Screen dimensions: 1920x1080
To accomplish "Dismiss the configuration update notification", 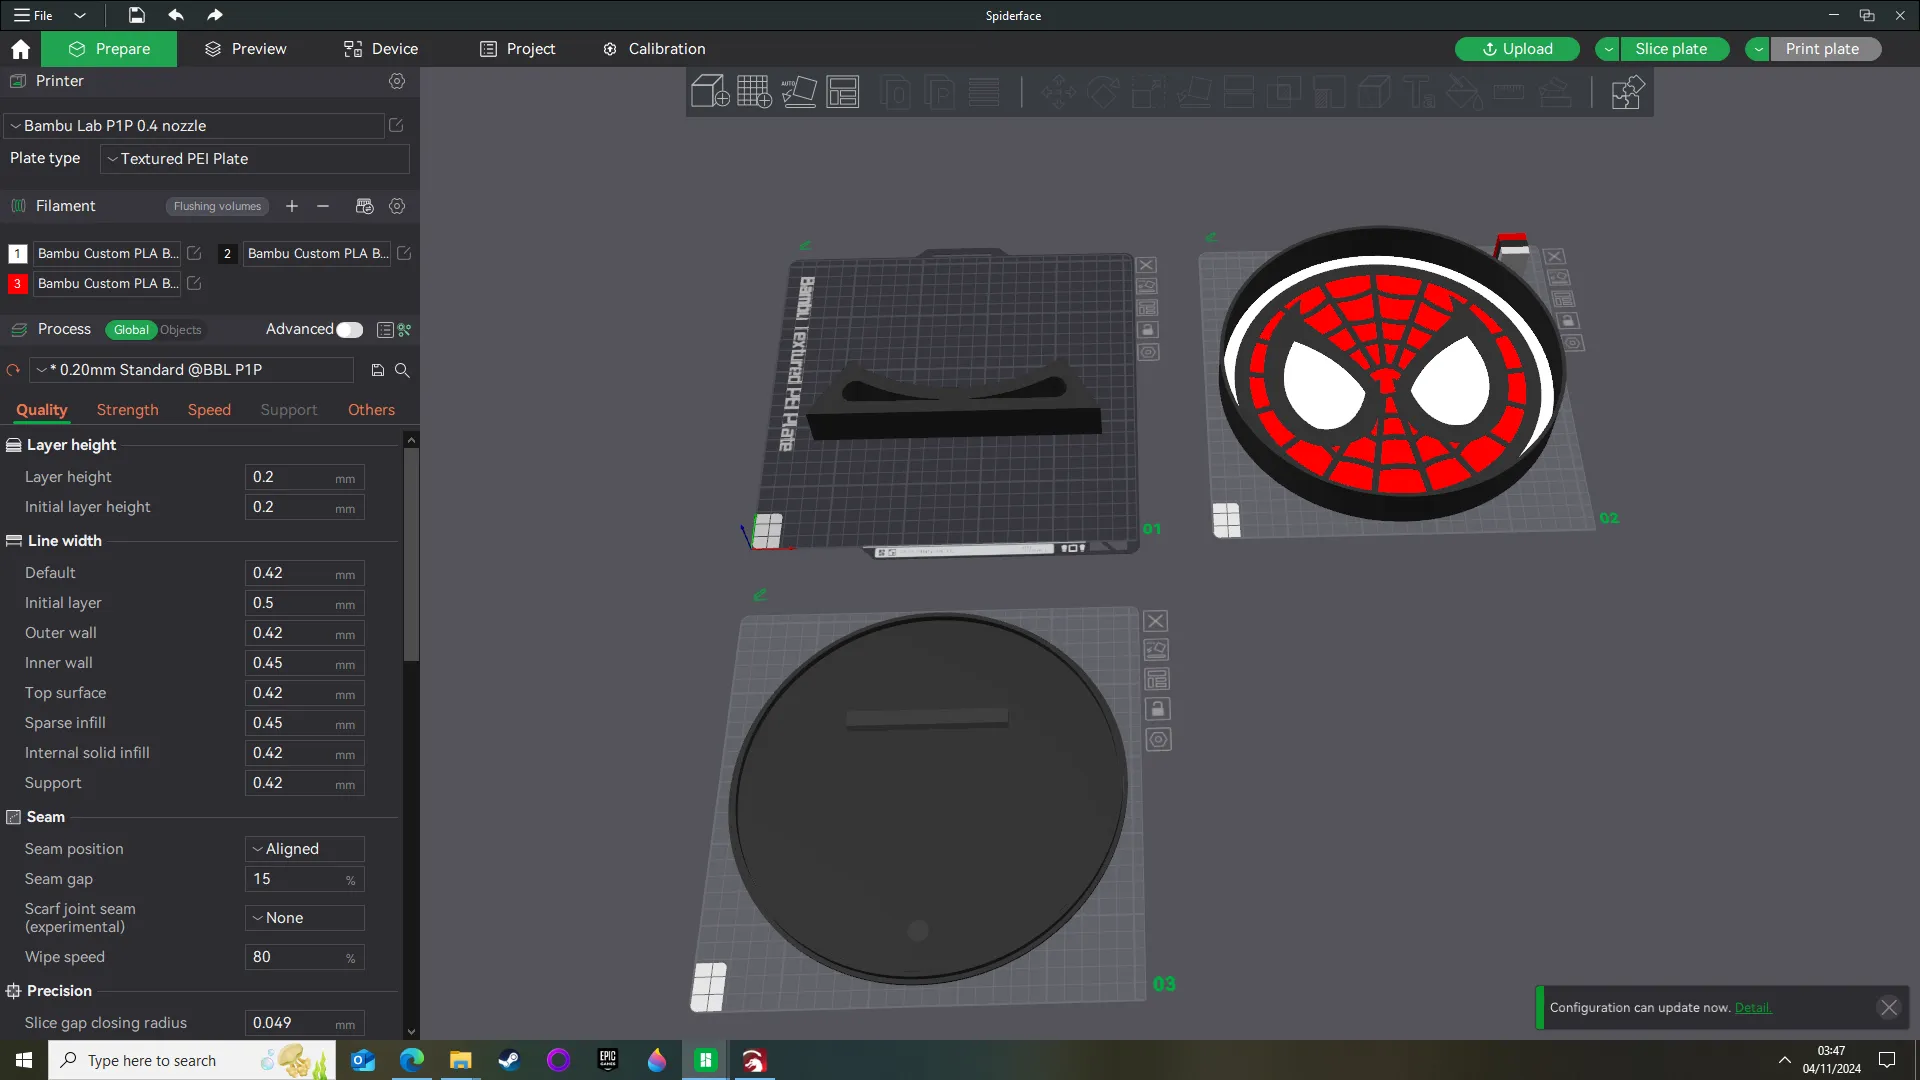I will pos(1889,1008).
